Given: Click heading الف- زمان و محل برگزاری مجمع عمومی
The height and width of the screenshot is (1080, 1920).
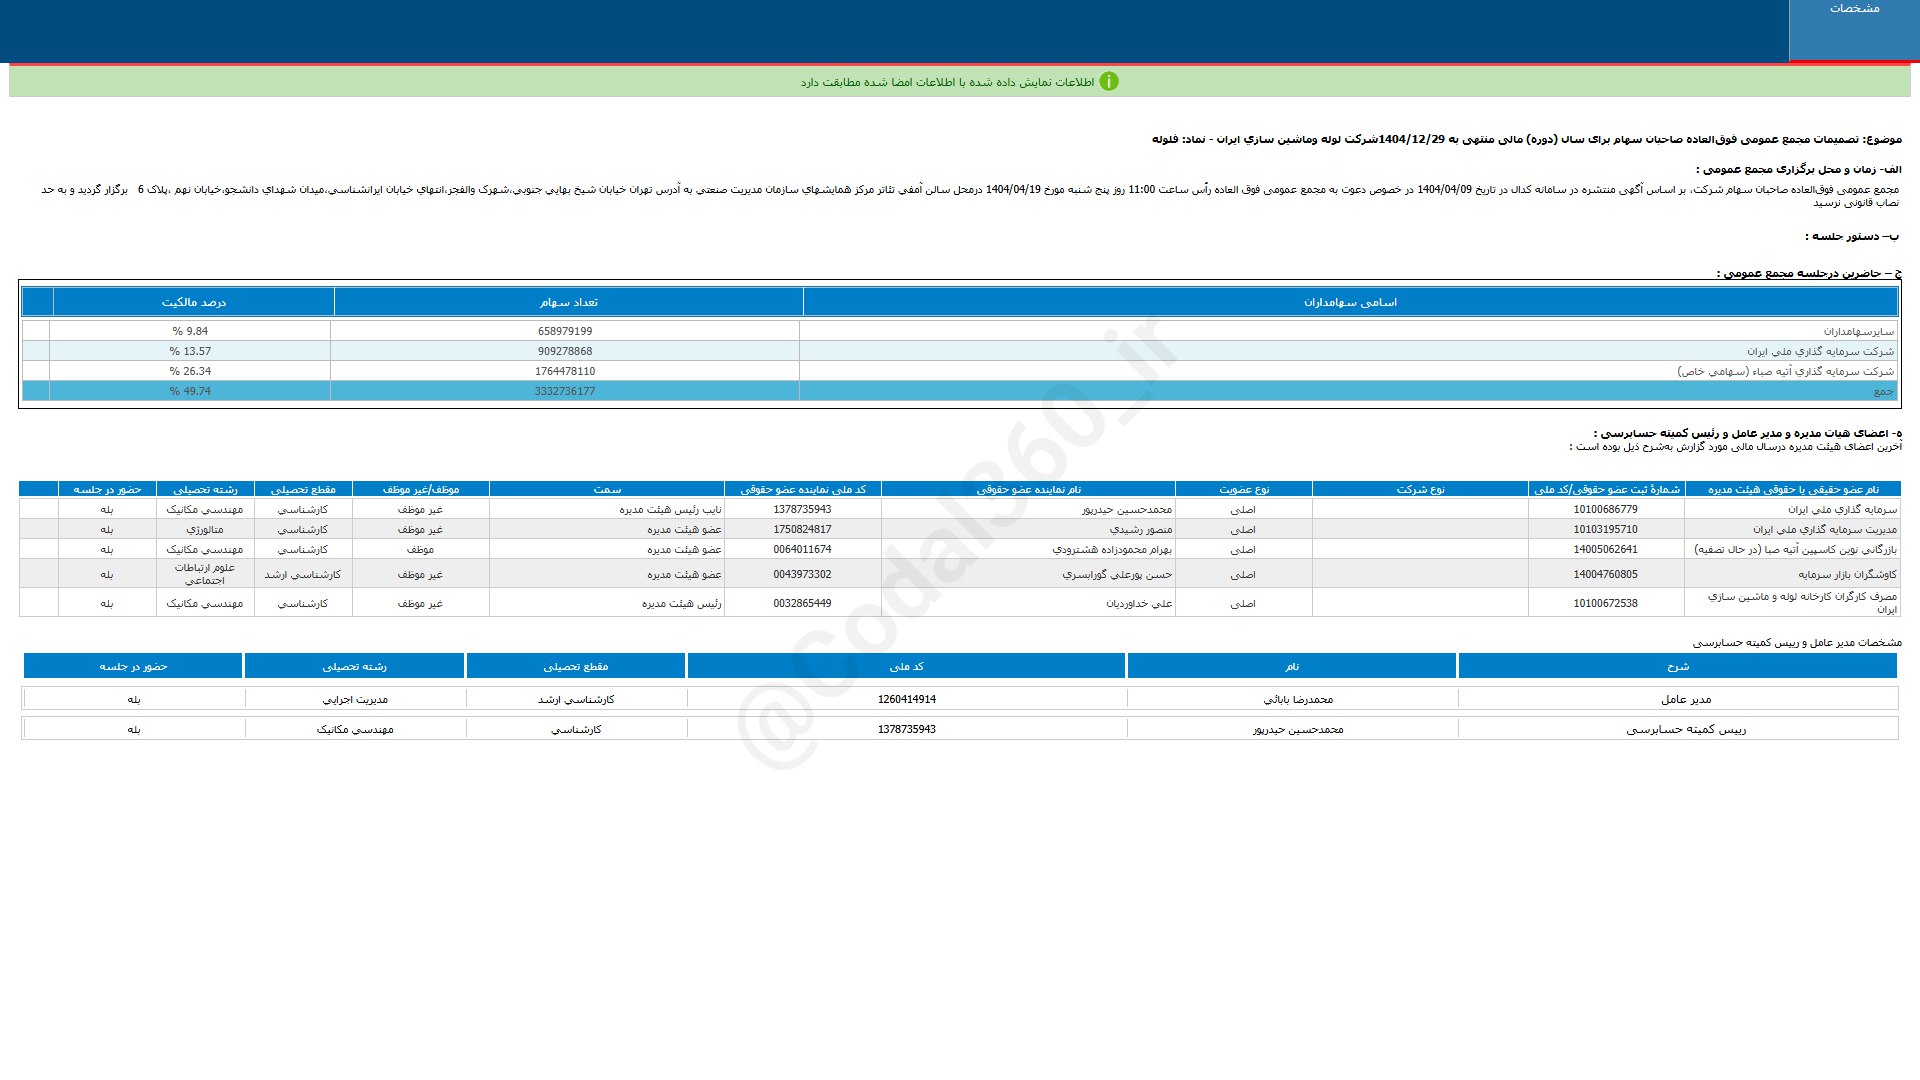Looking at the screenshot, I should point(1799,169).
